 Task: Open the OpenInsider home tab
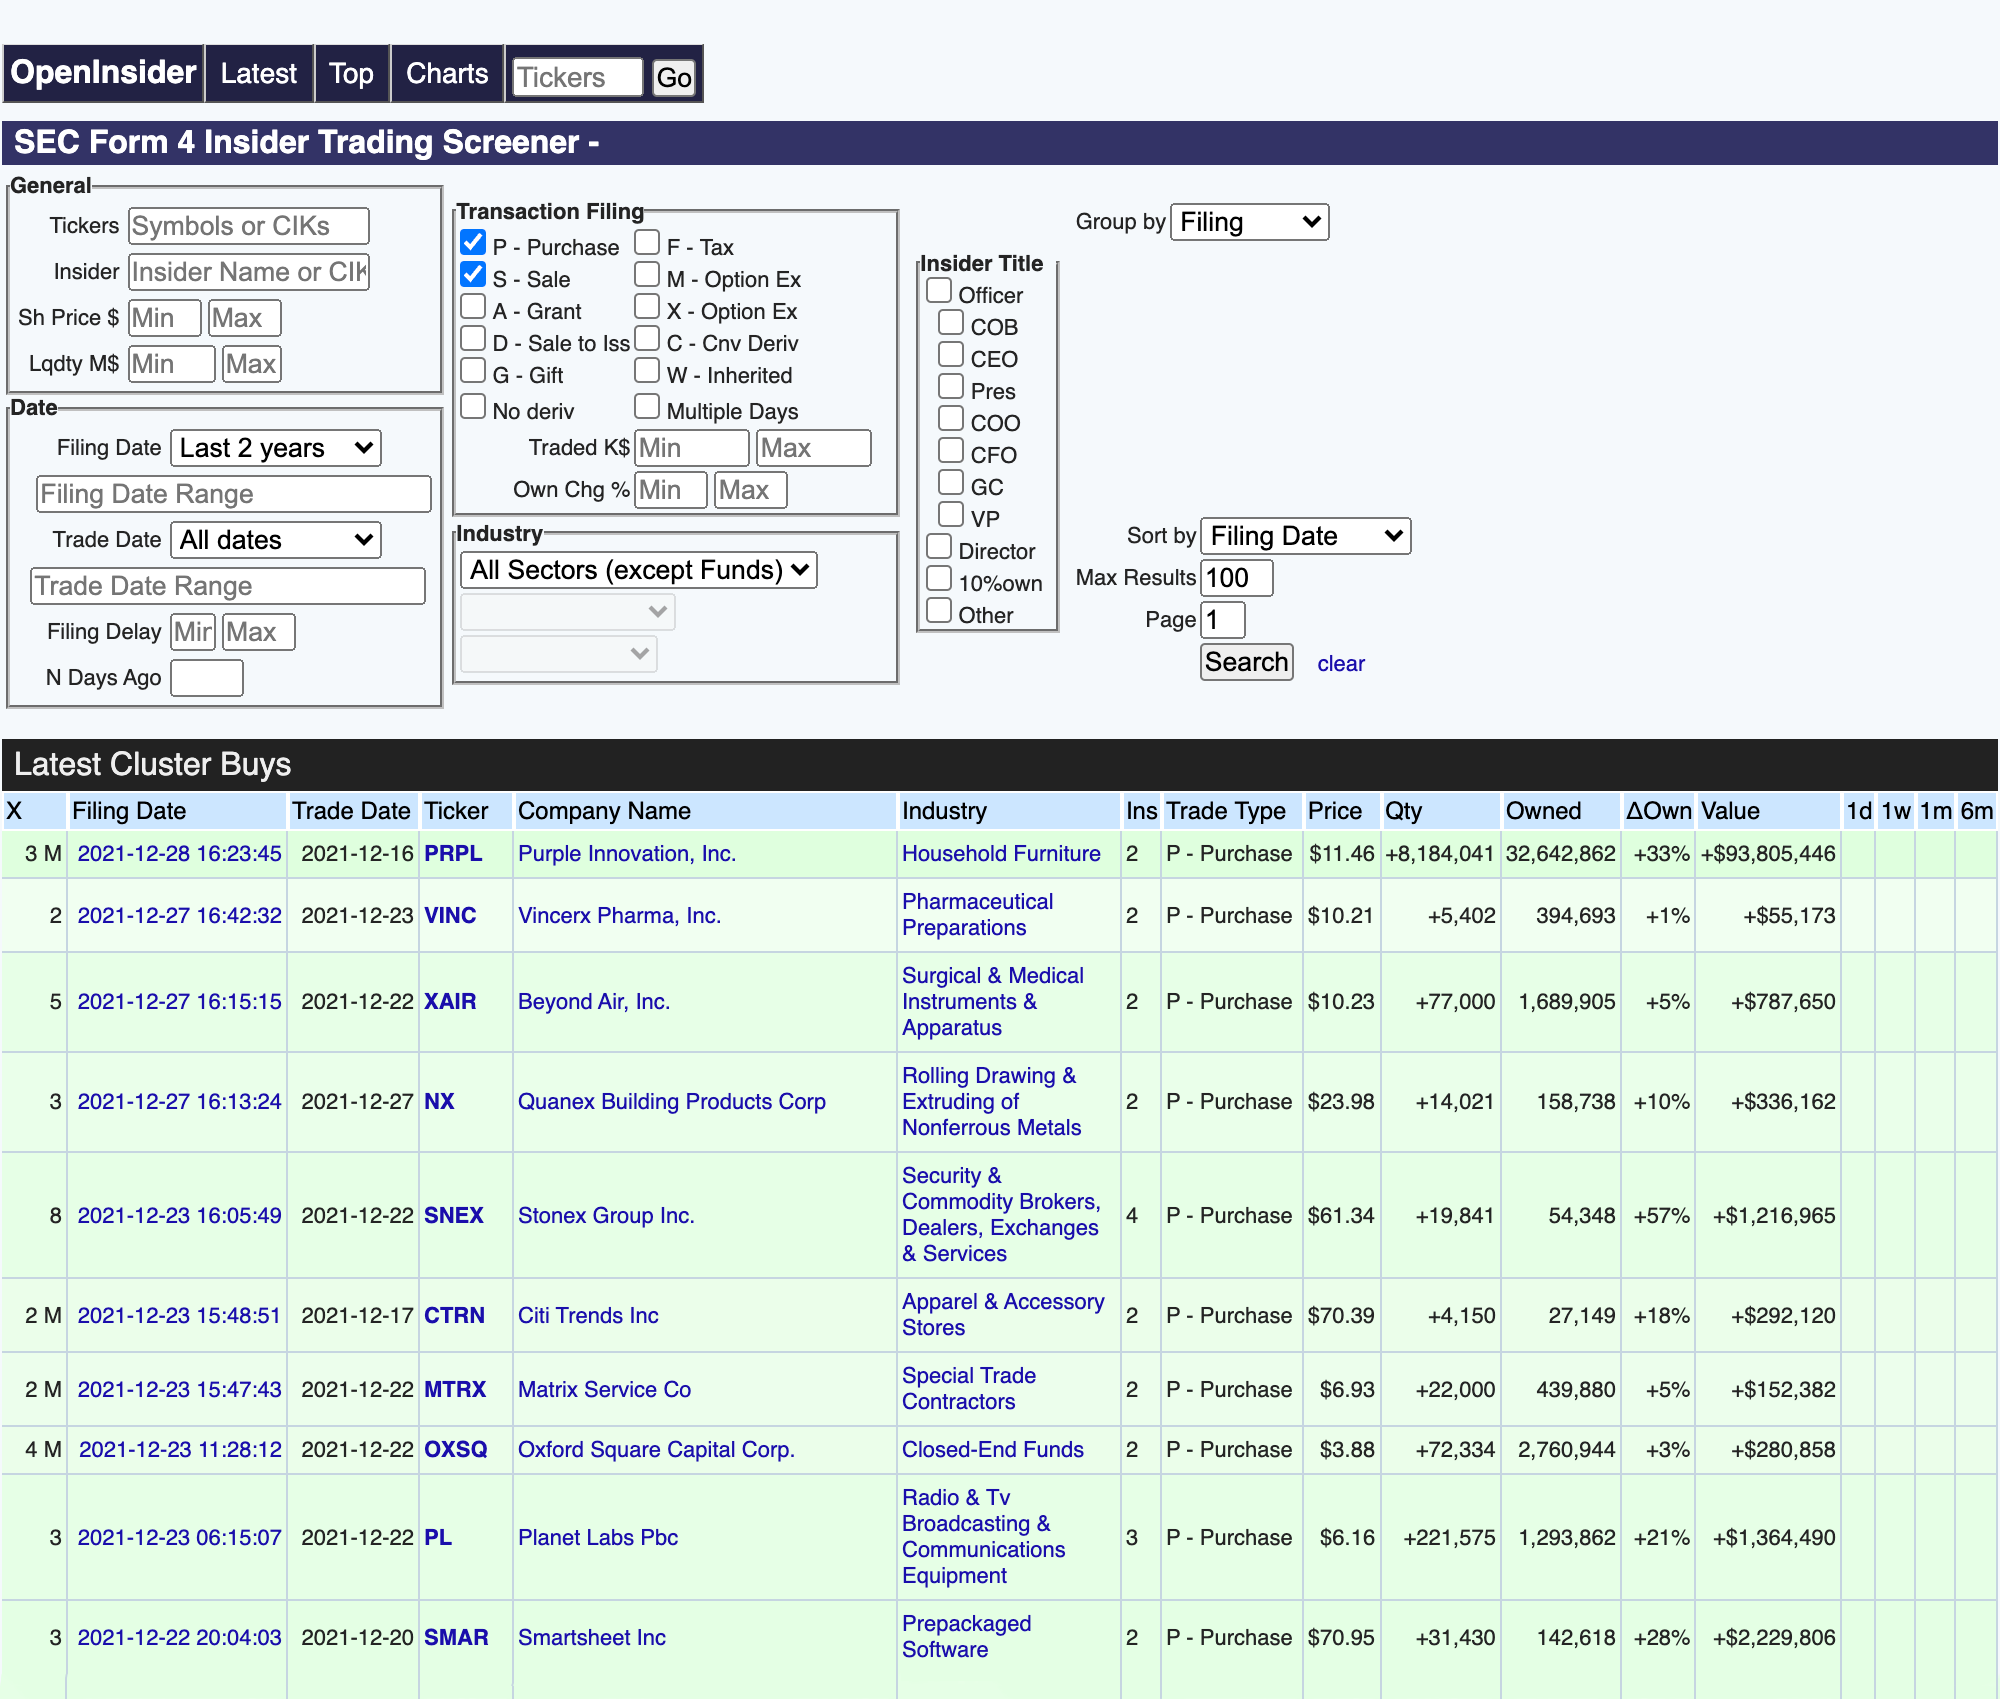[103, 73]
